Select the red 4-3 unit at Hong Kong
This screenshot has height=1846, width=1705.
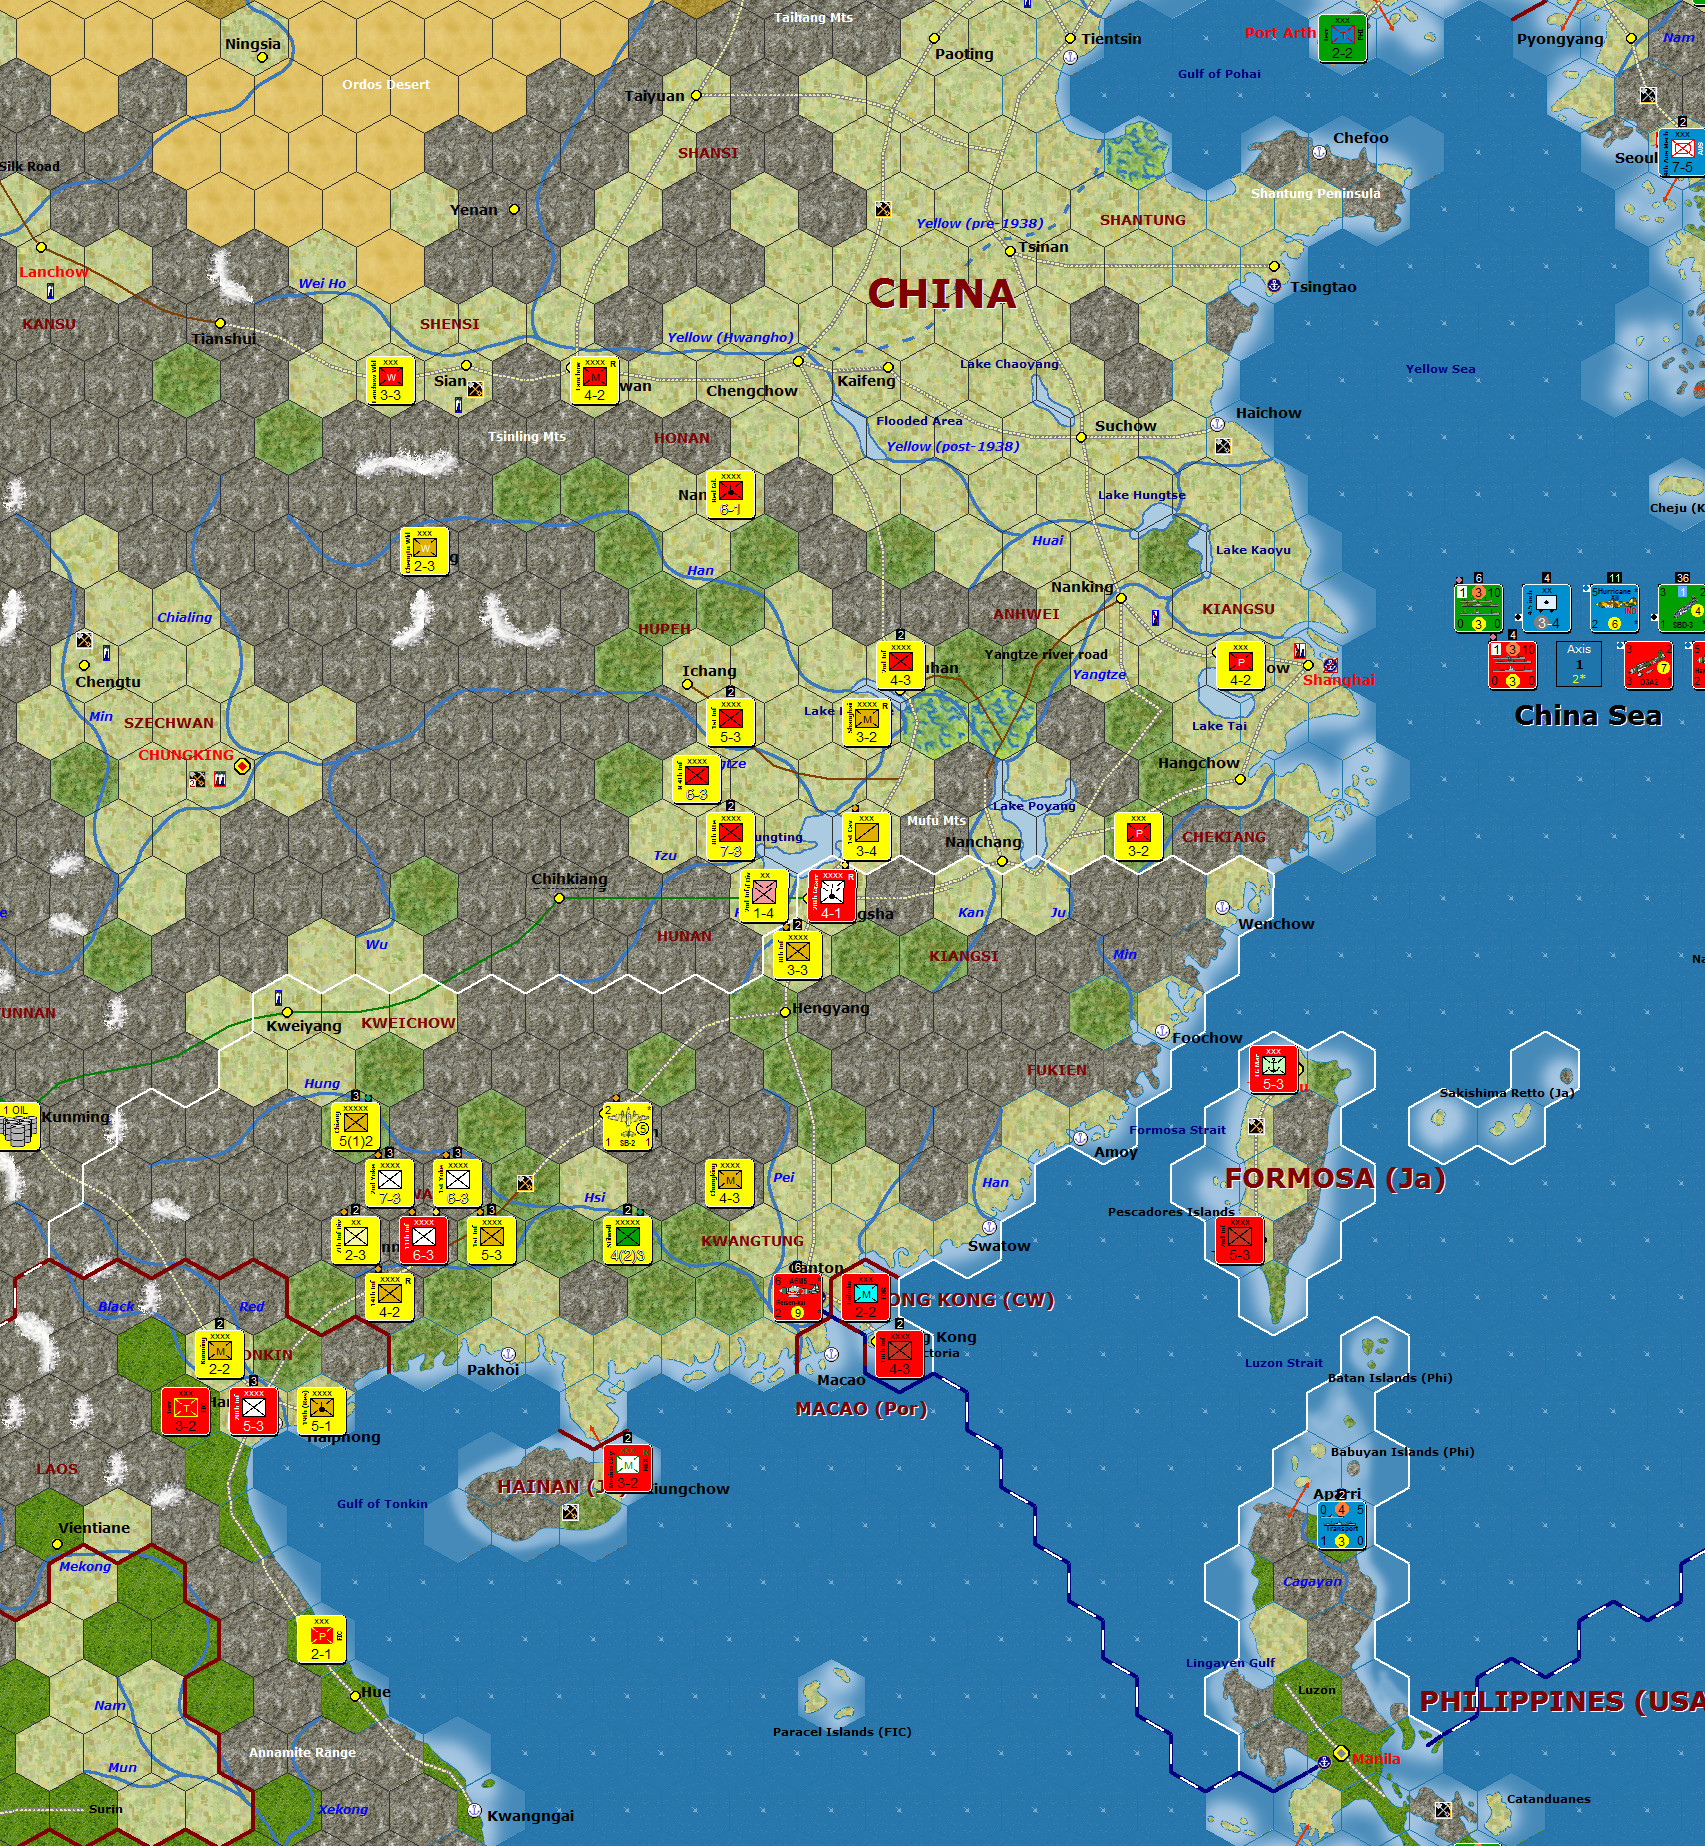tap(900, 1354)
